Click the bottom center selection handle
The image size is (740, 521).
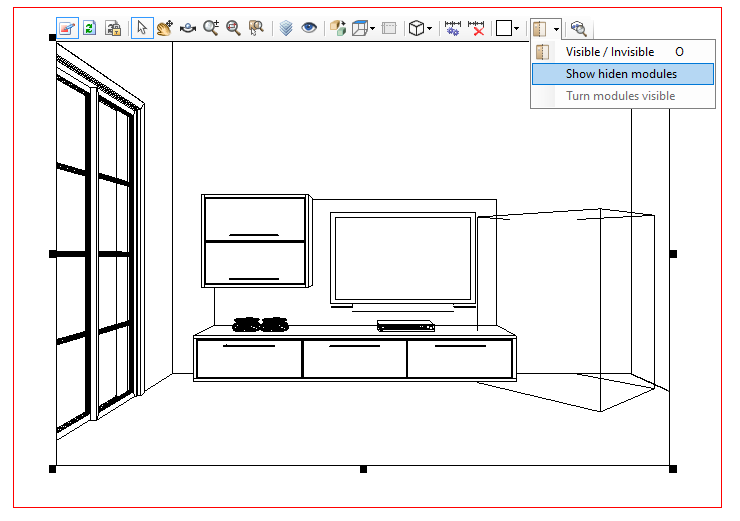coord(363,469)
